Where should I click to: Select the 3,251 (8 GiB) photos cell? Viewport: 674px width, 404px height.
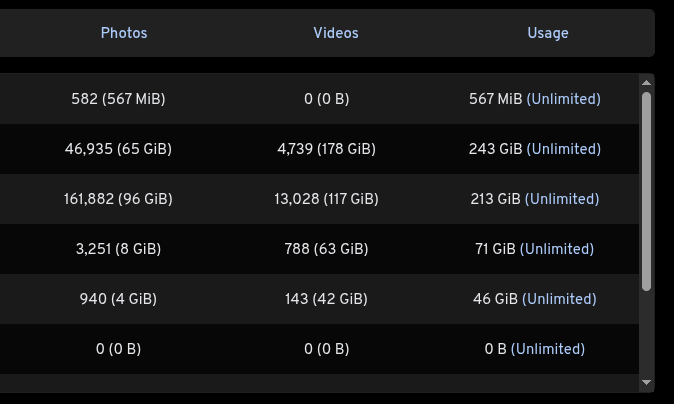[x=118, y=249]
